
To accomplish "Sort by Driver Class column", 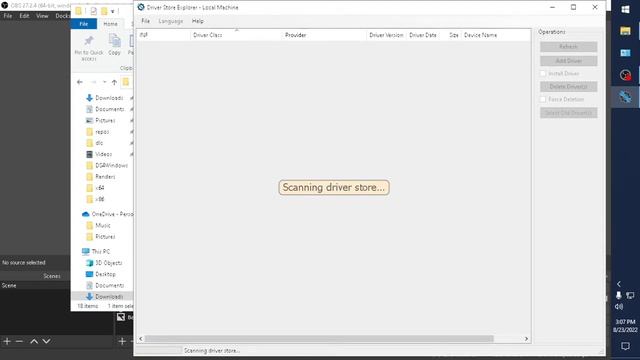I will point(236,35).
